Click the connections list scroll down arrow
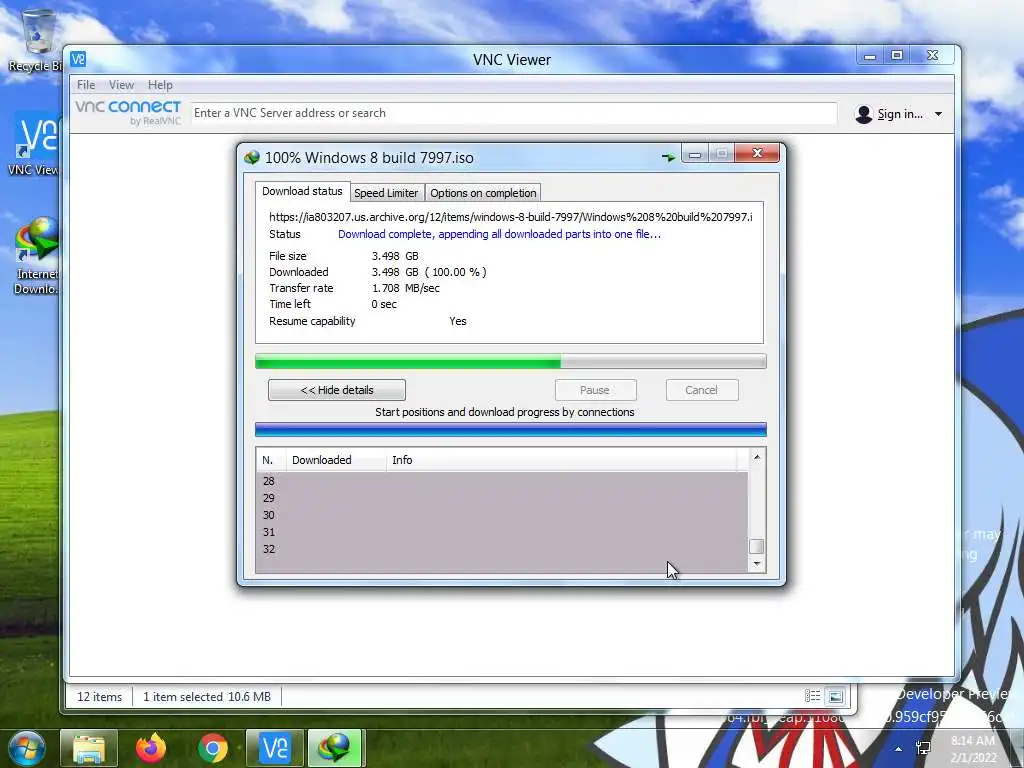Image resolution: width=1024 pixels, height=768 pixels. point(757,564)
